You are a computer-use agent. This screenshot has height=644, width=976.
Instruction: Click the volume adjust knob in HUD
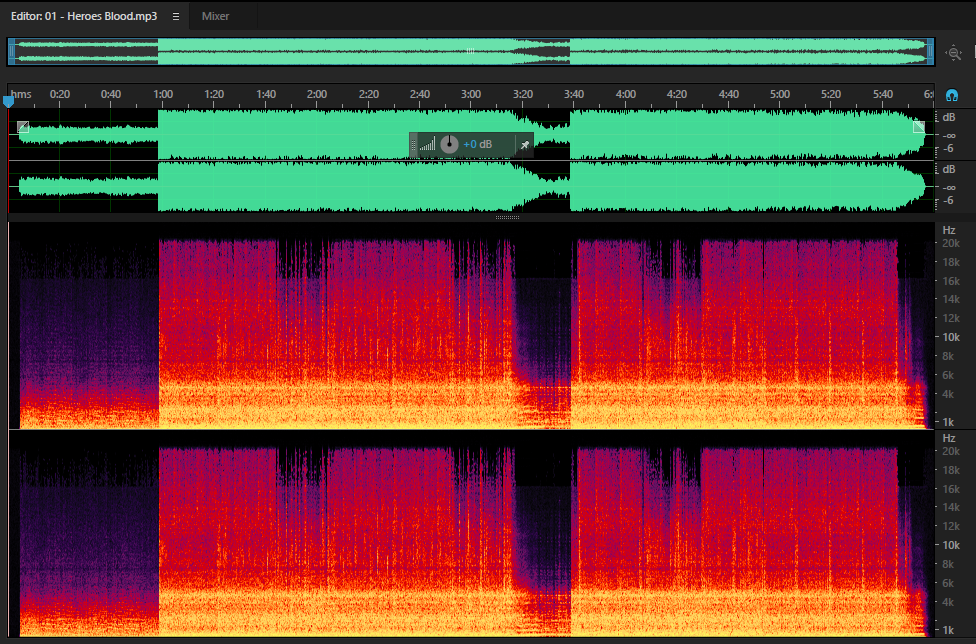pyautogui.click(x=449, y=144)
